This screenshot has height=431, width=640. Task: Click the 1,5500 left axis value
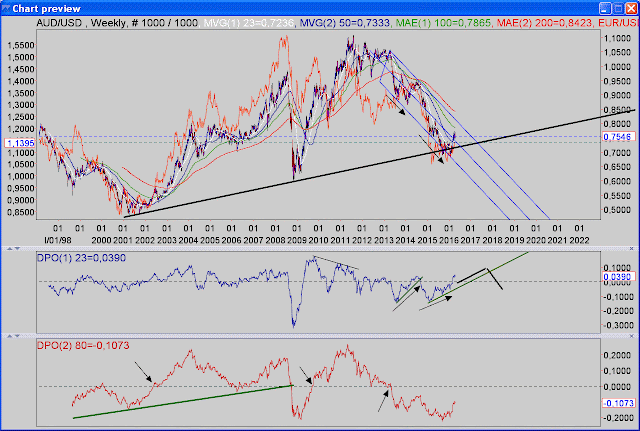21,45
